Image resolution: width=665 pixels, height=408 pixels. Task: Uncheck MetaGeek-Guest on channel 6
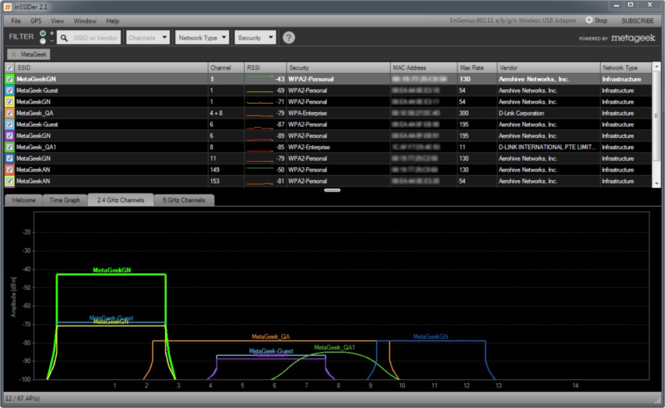pos(9,124)
